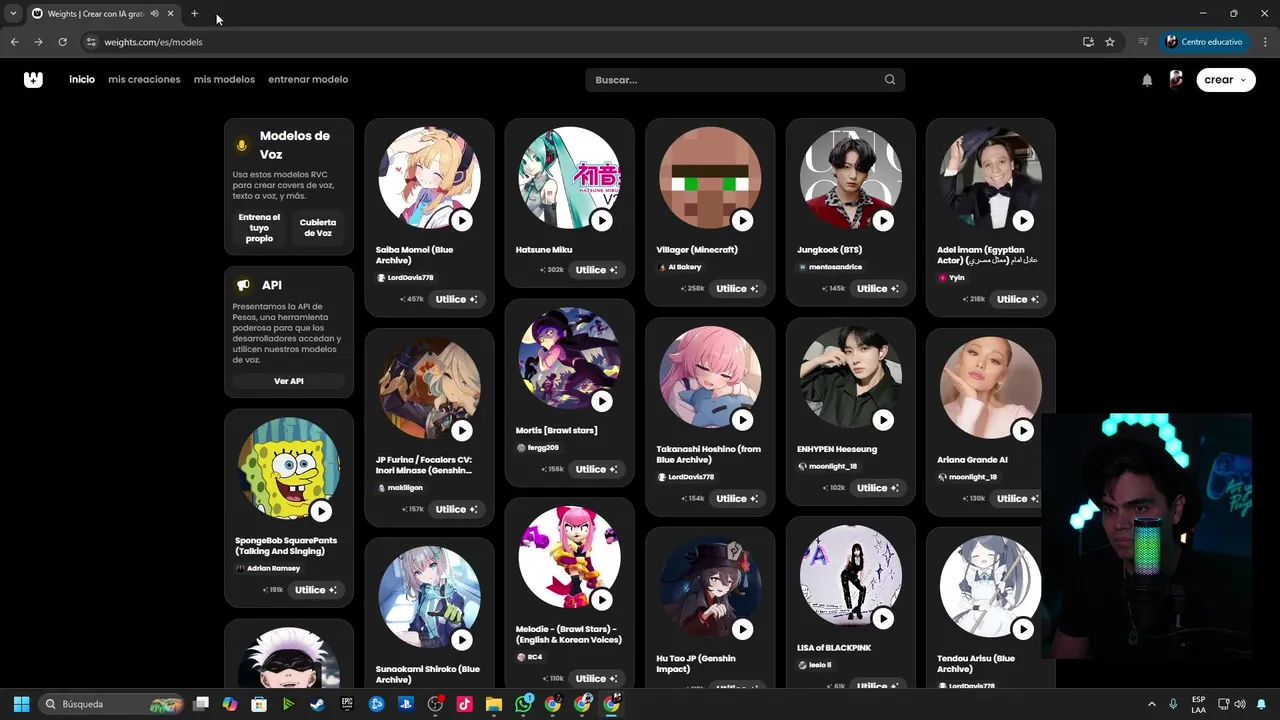This screenshot has width=1280, height=720.
Task: Play the Melodie Brawl Stars preview
Action: click(x=601, y=600)
